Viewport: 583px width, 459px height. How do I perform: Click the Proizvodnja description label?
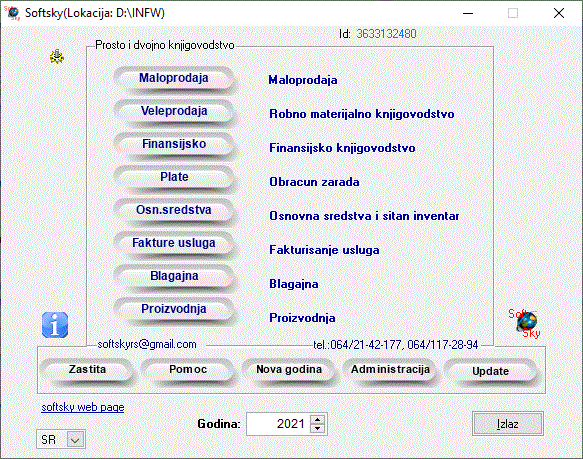(x=302, y=318)
